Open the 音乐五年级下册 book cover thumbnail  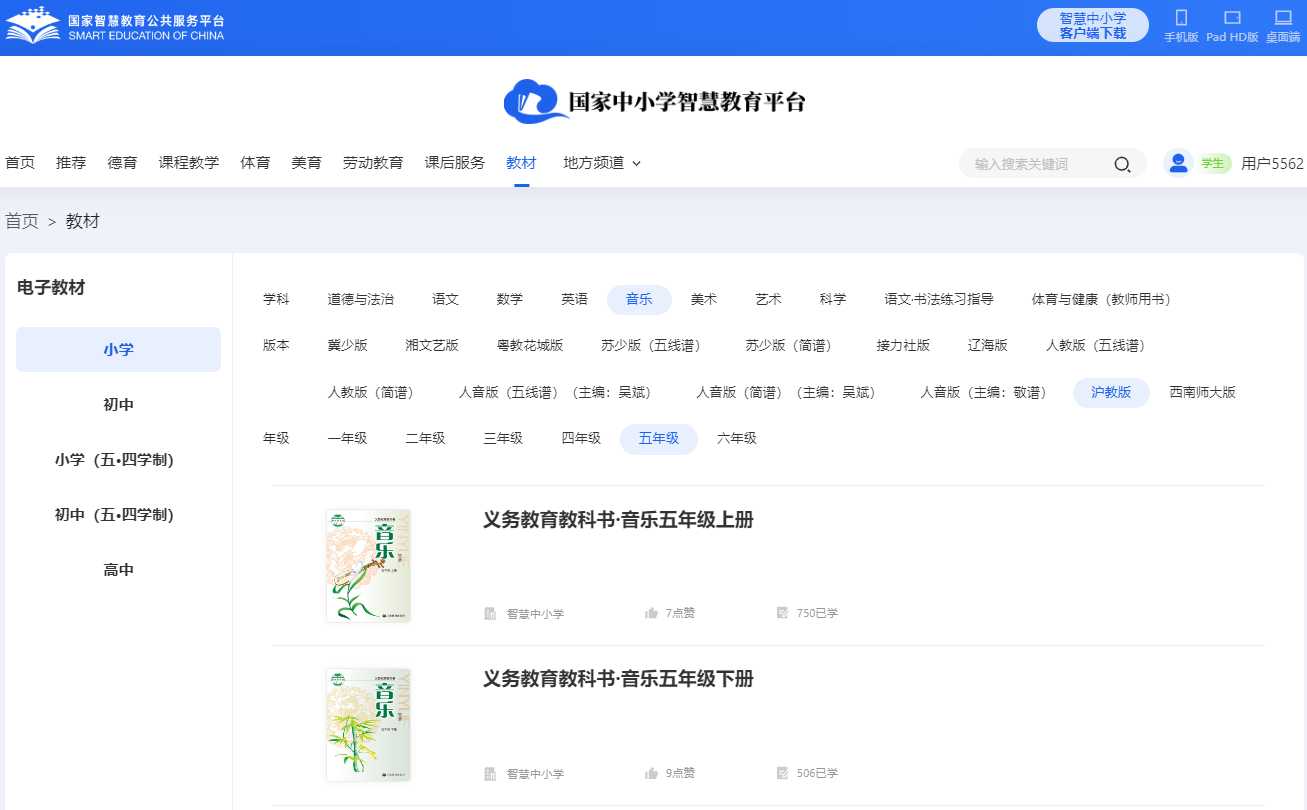(368, 725)
